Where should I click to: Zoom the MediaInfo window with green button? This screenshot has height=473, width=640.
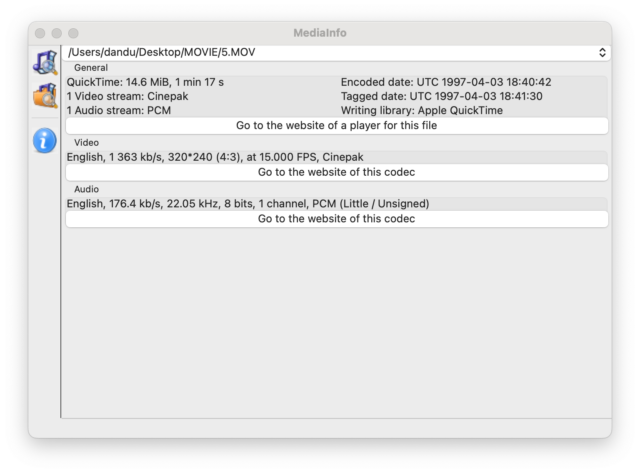click(x=73, y=33)
